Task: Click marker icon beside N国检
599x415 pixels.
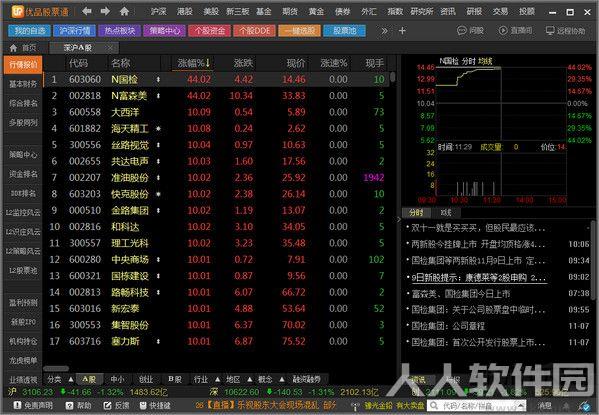Action: (158, 79)
